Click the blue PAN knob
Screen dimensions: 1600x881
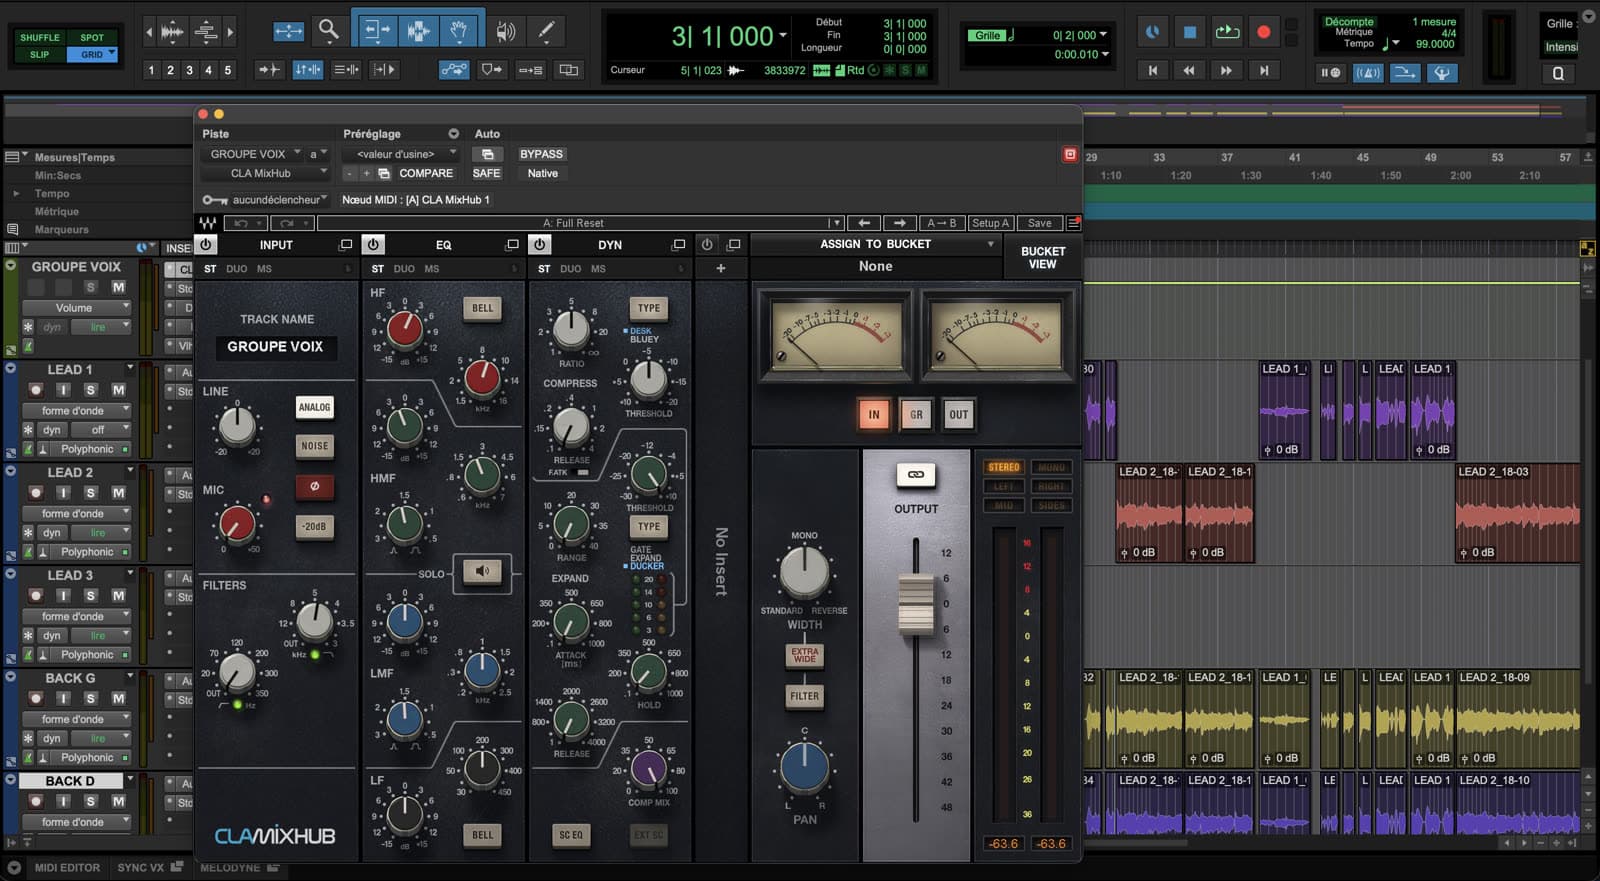click(804, 768)
